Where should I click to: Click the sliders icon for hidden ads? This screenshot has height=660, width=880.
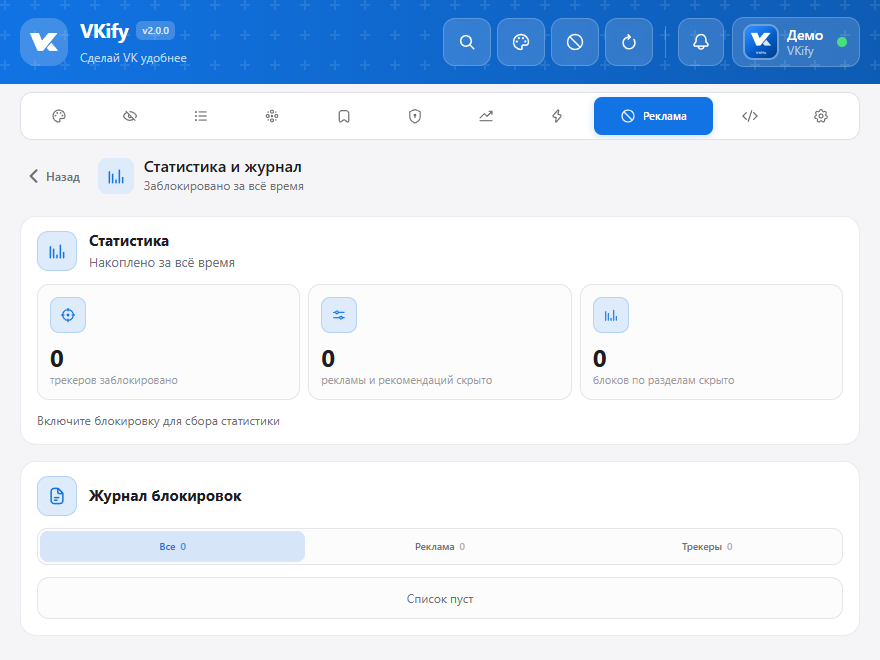coord(339,315)
